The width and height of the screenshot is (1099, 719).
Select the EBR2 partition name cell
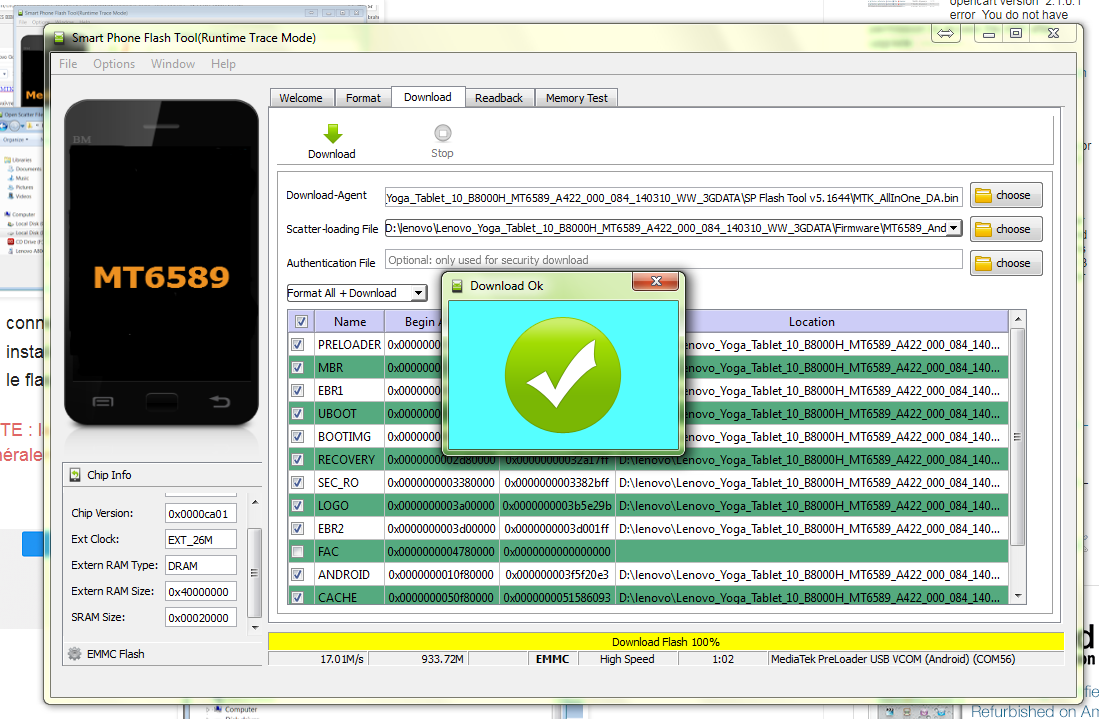coord(349,528)
